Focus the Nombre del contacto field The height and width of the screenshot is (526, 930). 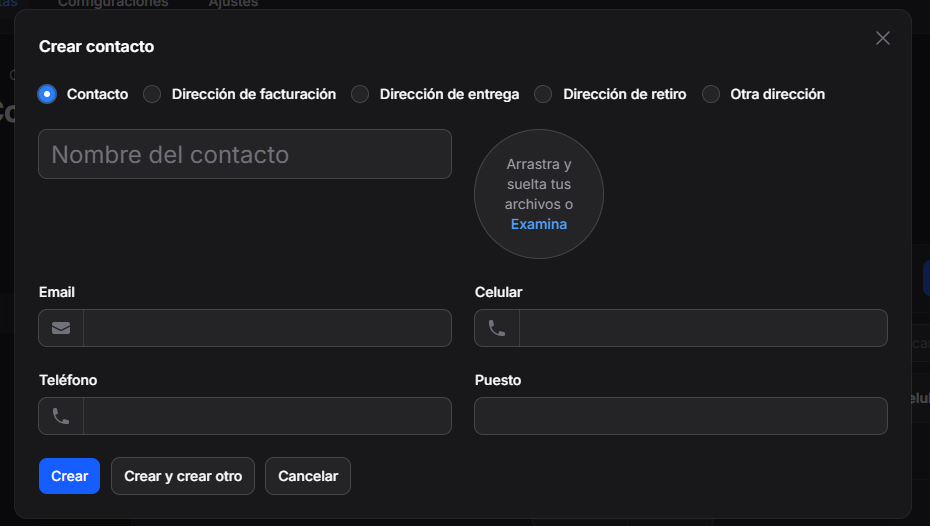pyautogui.click(x=245, y=154)
